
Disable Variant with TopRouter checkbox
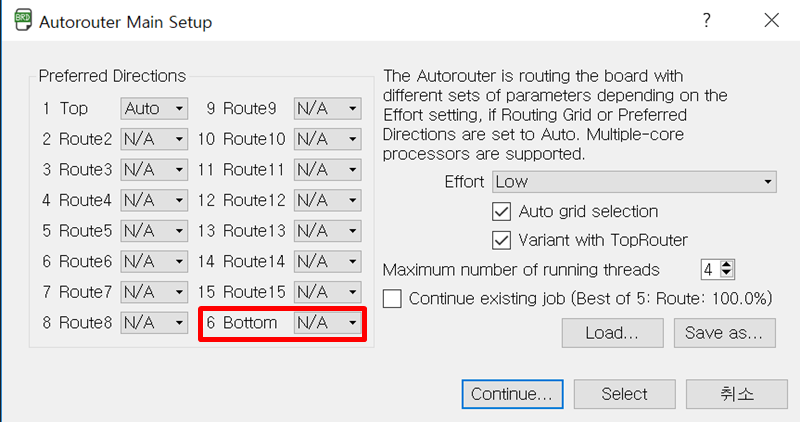pos(502,240)
